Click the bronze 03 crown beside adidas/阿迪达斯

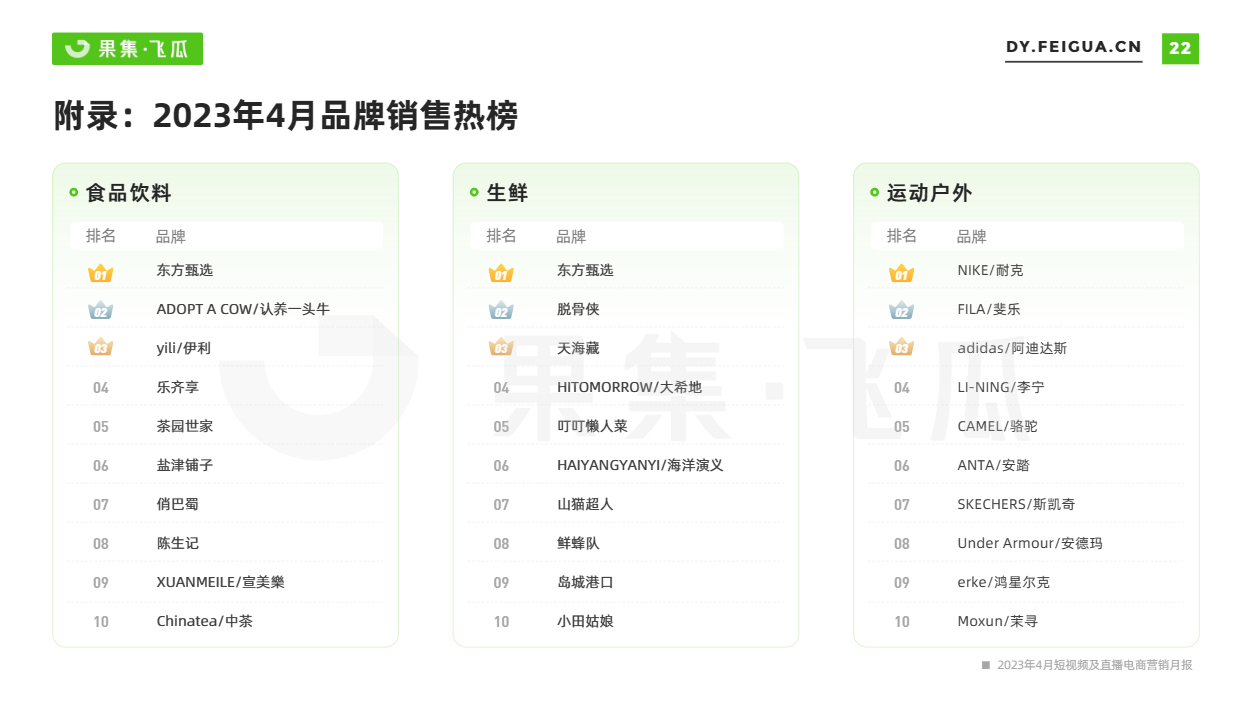click(902, 348)
